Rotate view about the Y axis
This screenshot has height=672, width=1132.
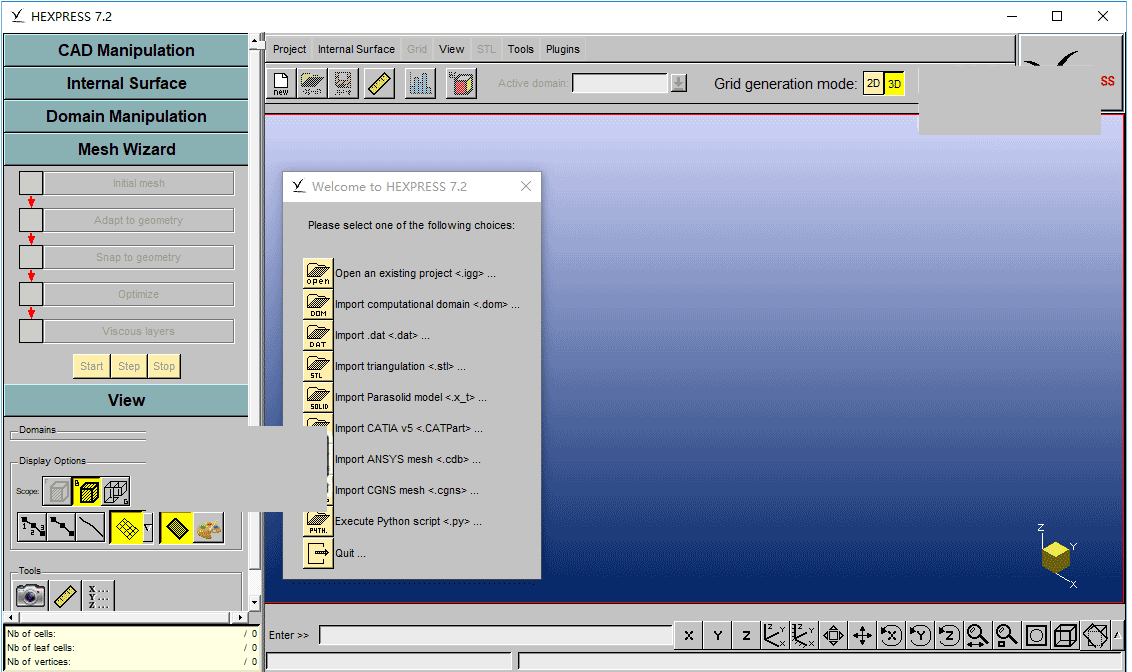(920, 635)
